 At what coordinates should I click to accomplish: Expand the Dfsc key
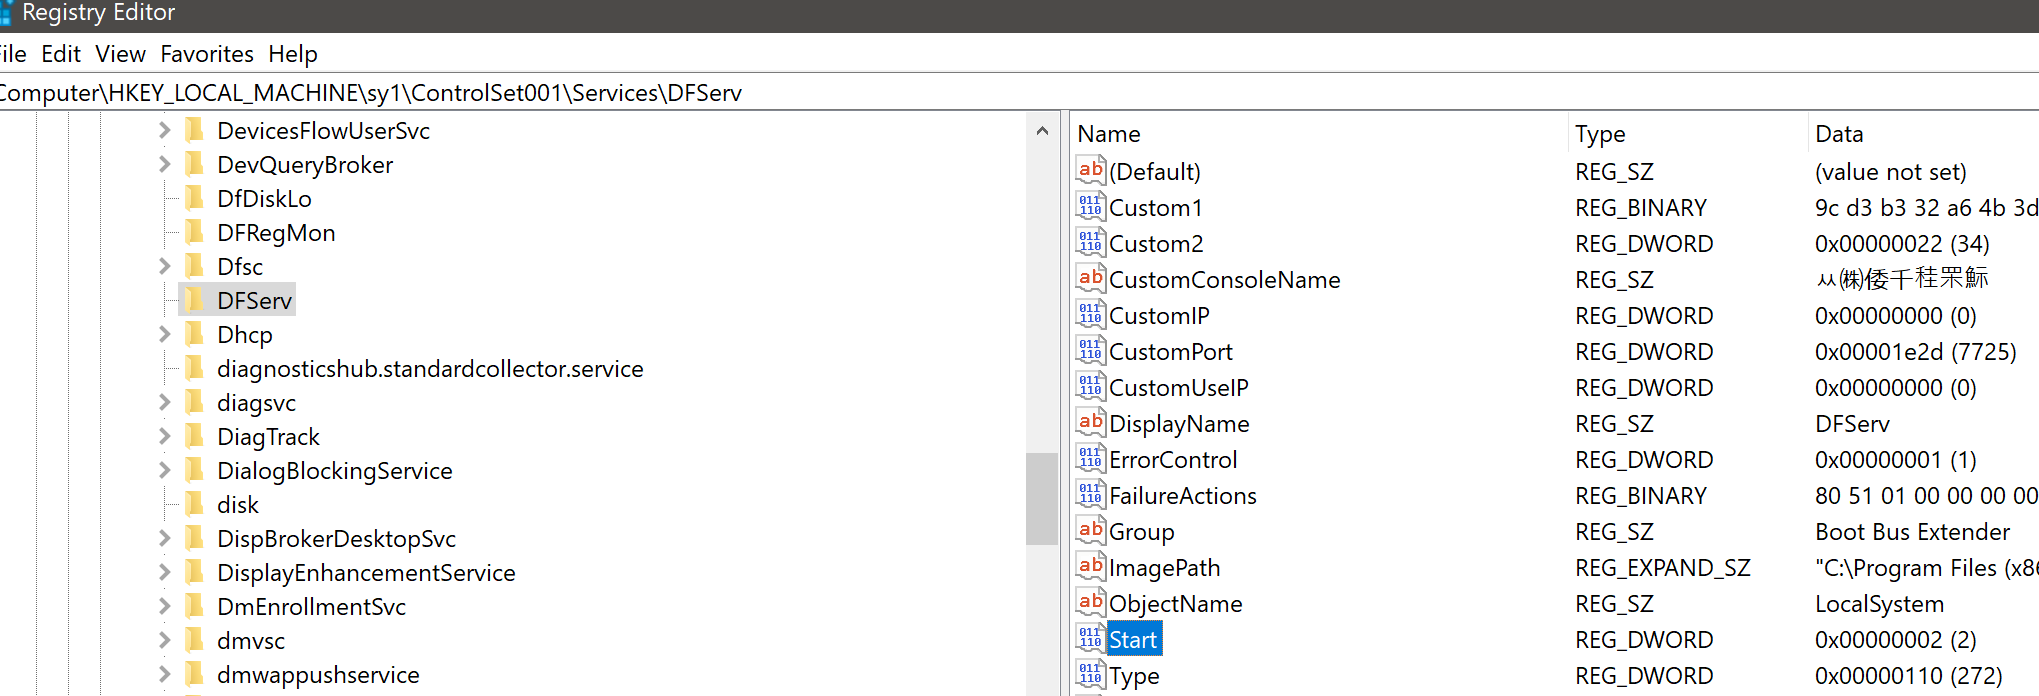pyautogui.click(x=165, y=266)
